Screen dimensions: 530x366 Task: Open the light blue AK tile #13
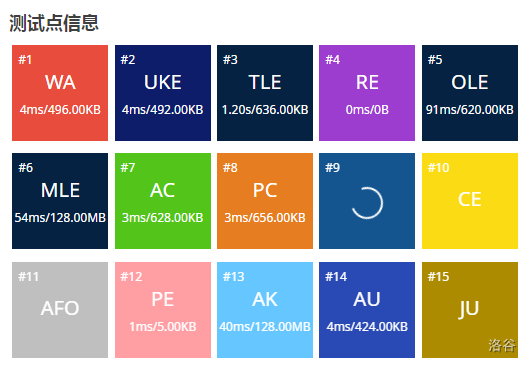[265, 310]
